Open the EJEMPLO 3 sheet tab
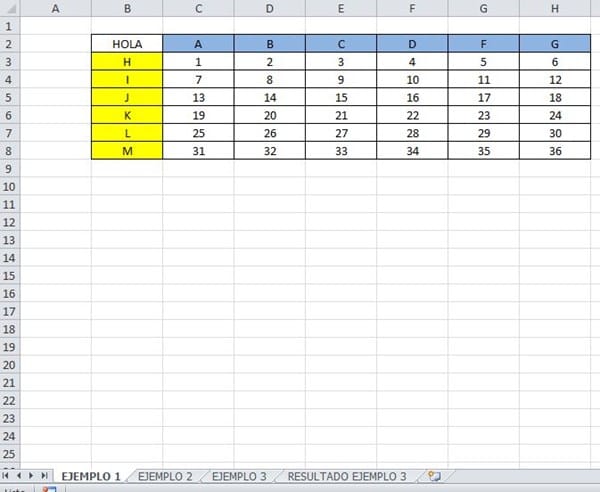 239,476
